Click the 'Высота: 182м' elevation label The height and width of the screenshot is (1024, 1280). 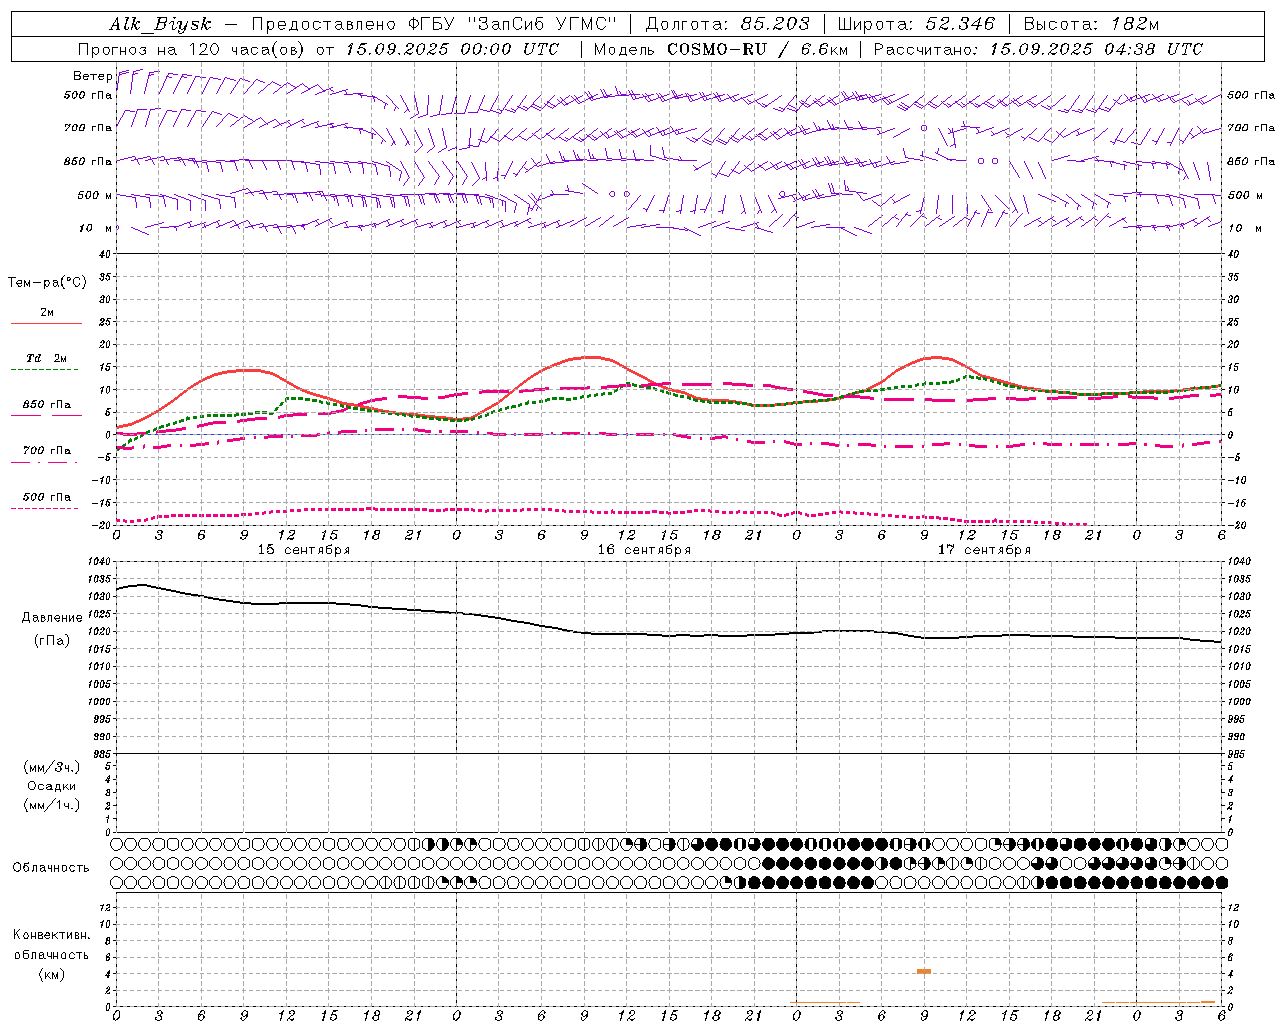point(1091,24)
